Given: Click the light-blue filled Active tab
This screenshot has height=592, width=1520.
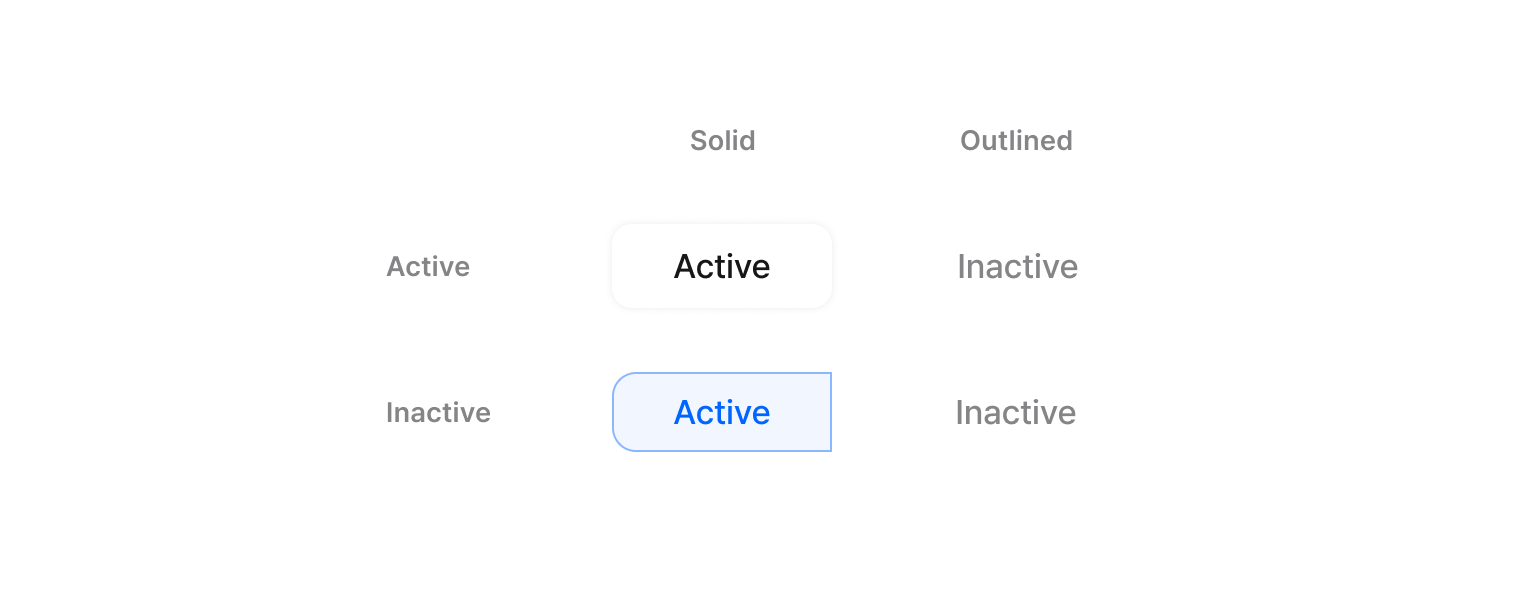Looking at the screenshot, I should click(721, 412).
